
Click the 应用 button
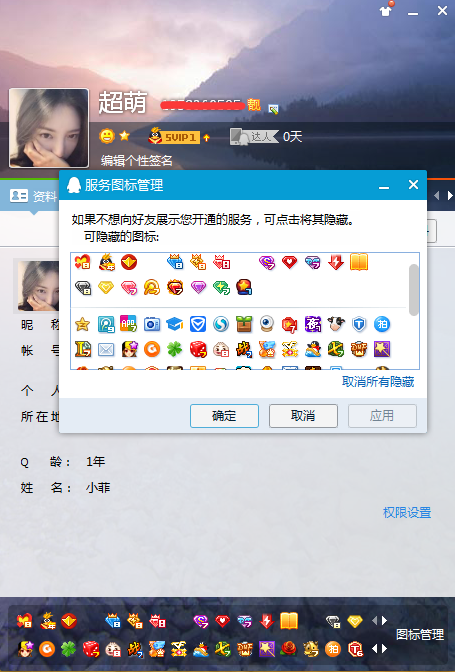click(x=382, y=415)
